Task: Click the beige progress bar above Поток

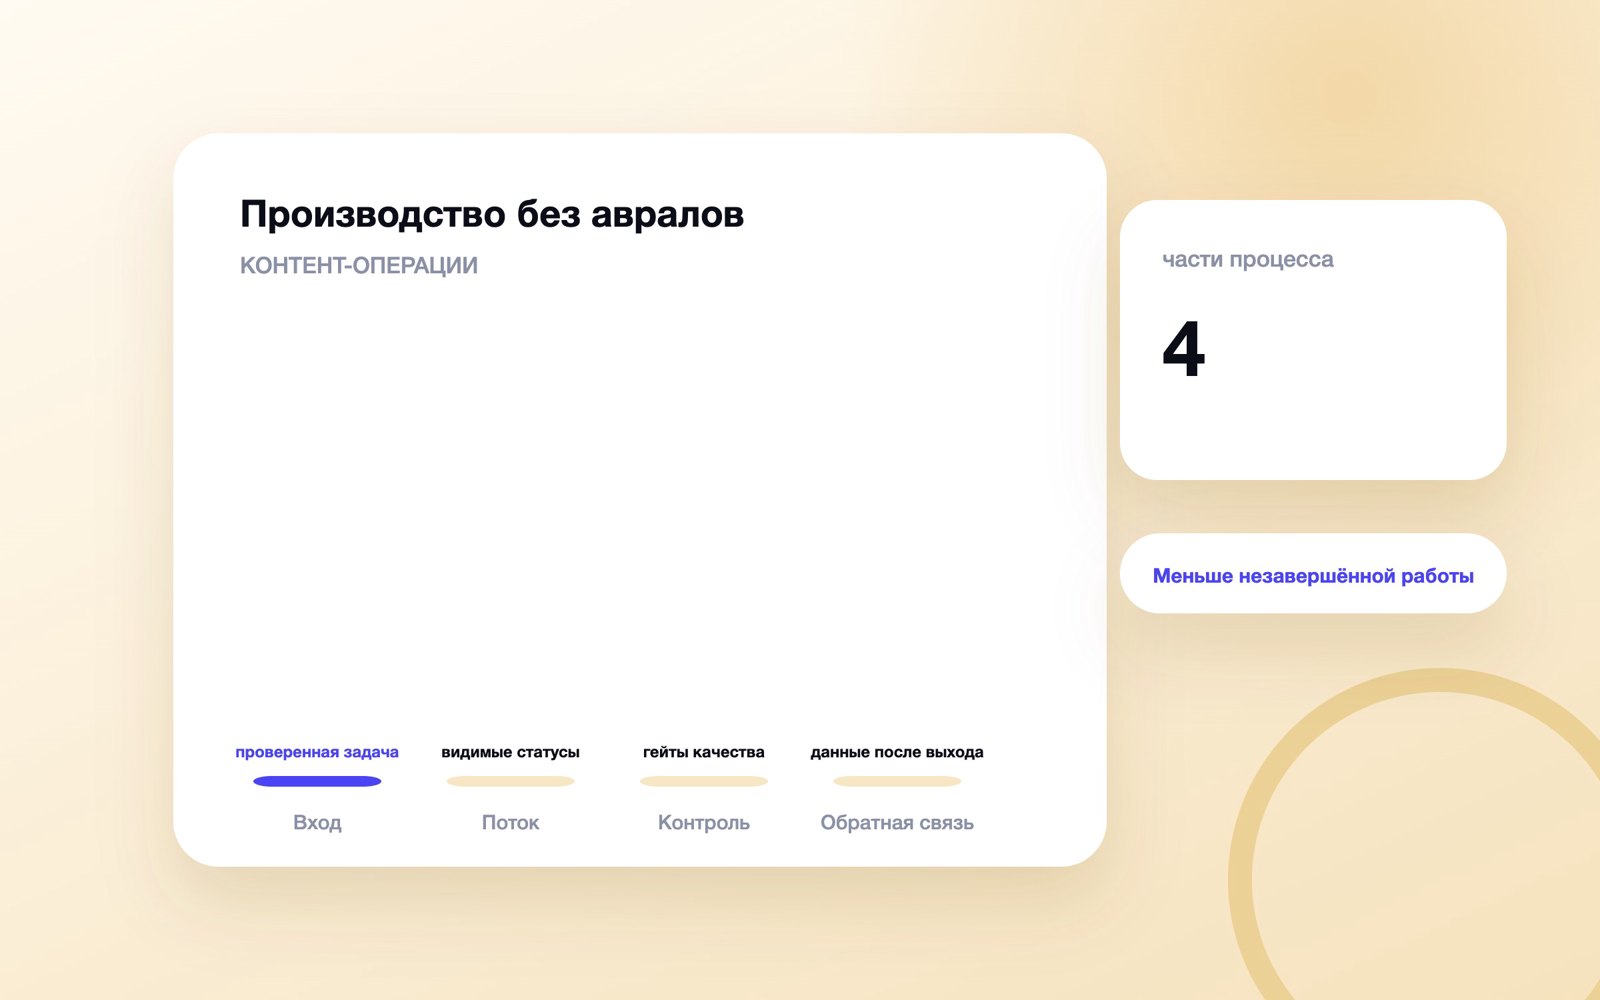Action: tap(510, 781)
